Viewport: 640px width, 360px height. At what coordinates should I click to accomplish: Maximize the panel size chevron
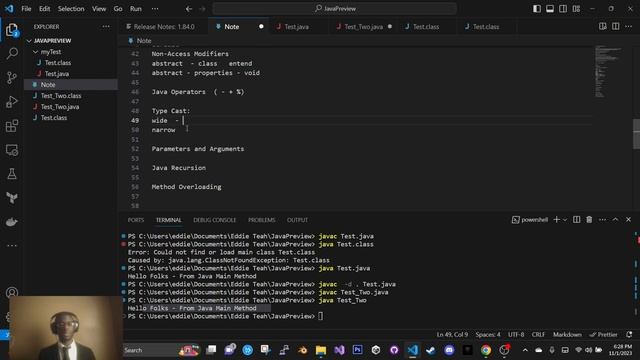tap(615, 220)
